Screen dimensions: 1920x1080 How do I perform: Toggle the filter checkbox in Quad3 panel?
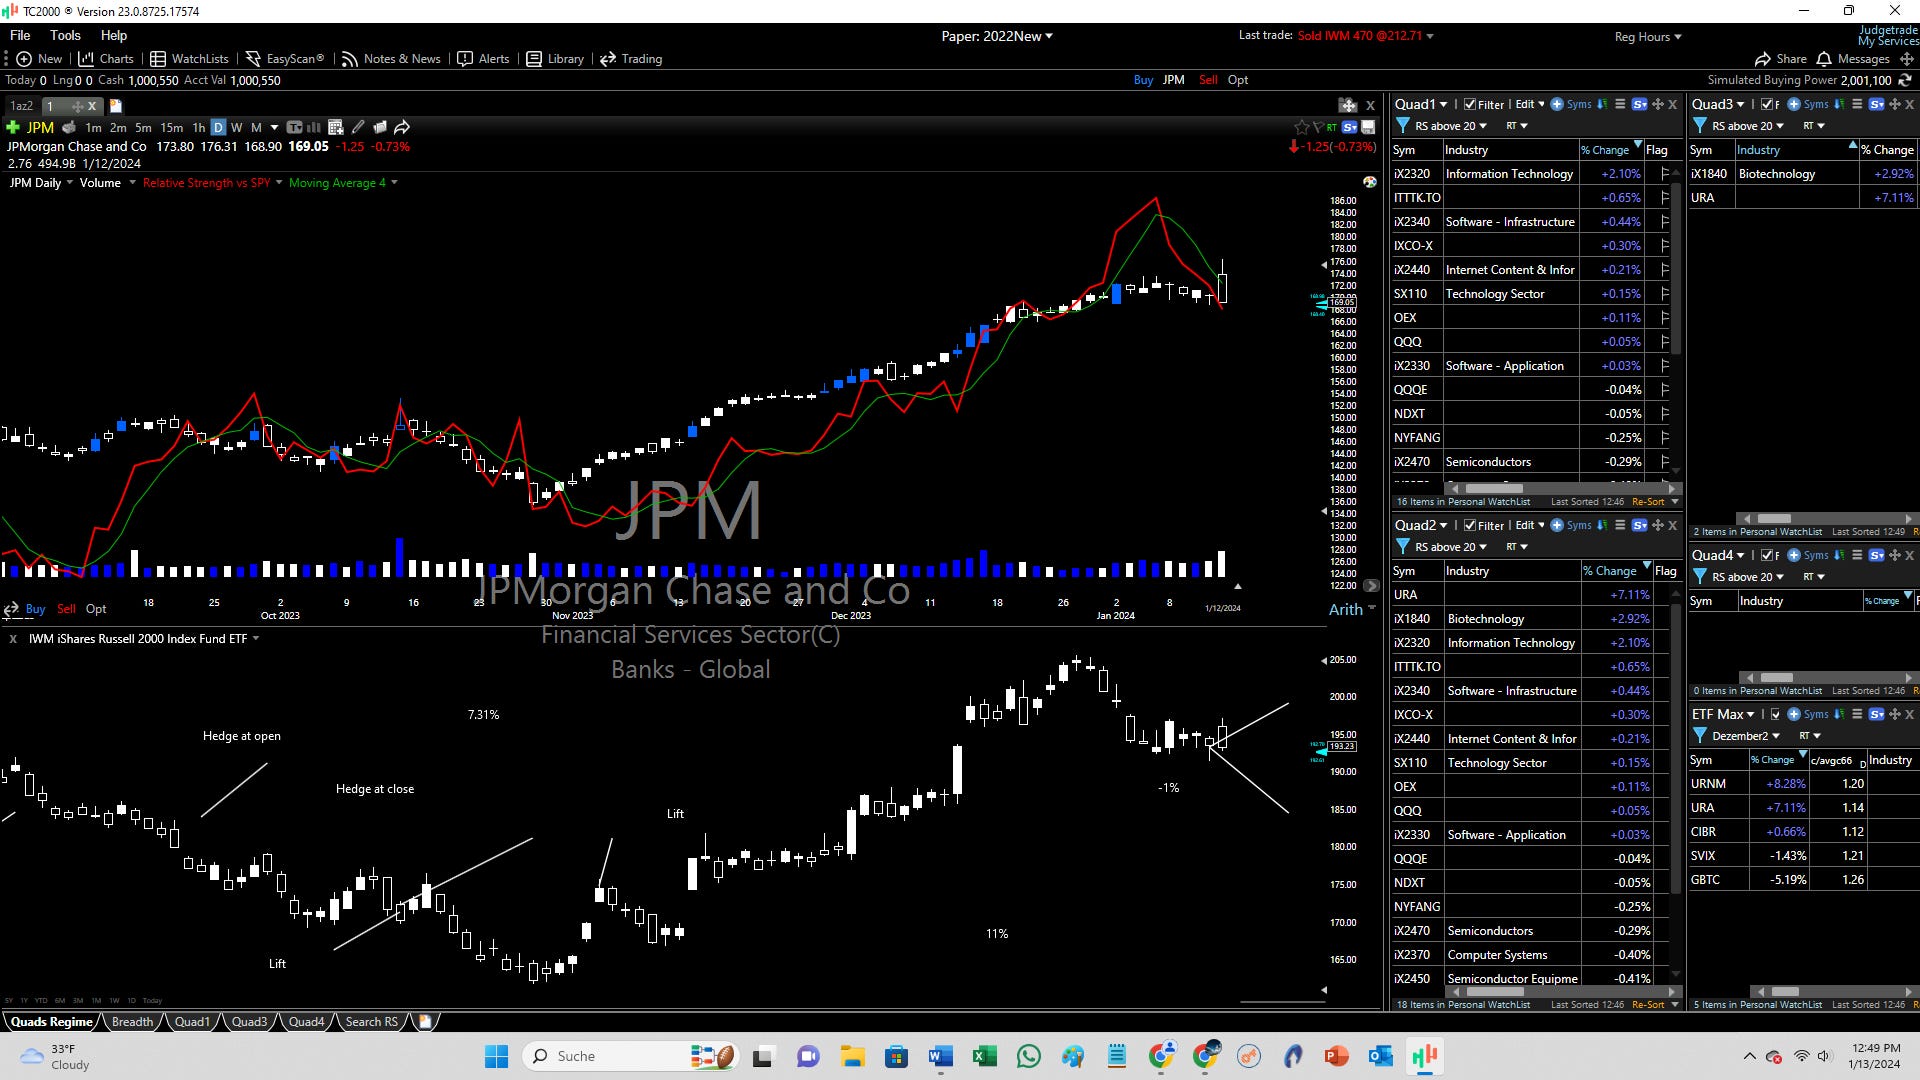pos(1767,104)
